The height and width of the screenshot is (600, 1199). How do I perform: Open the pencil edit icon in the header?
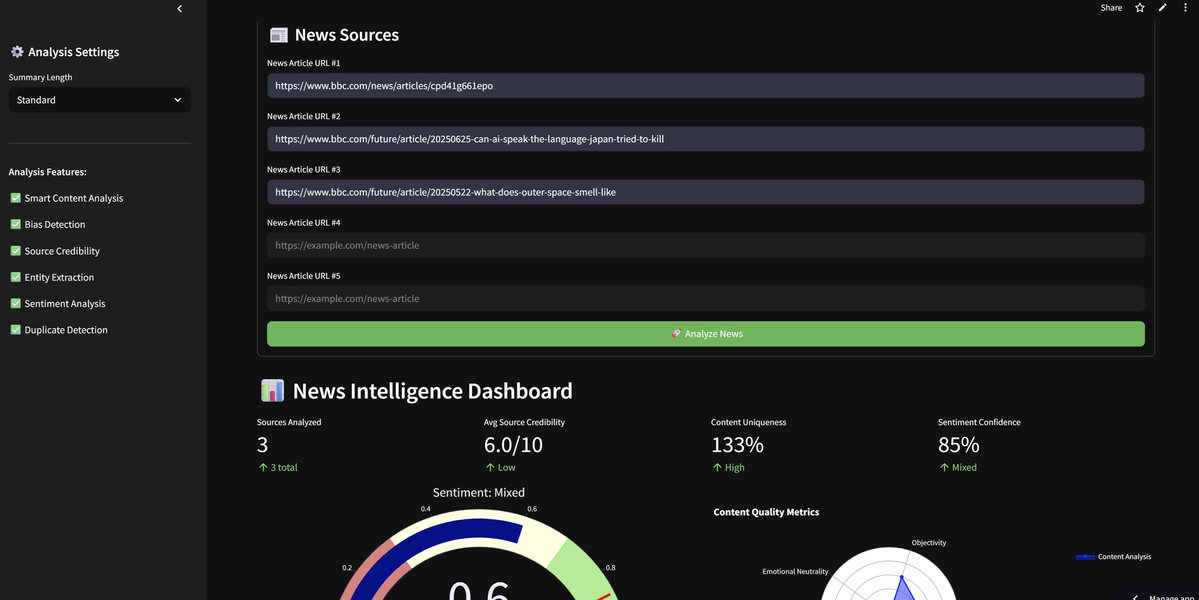(1162, 7)
